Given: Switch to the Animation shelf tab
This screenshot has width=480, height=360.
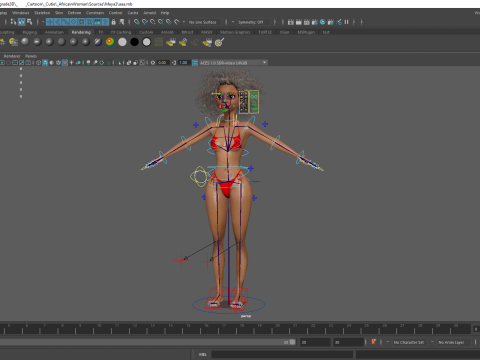Looking at the screenshot, I should 54,32.
